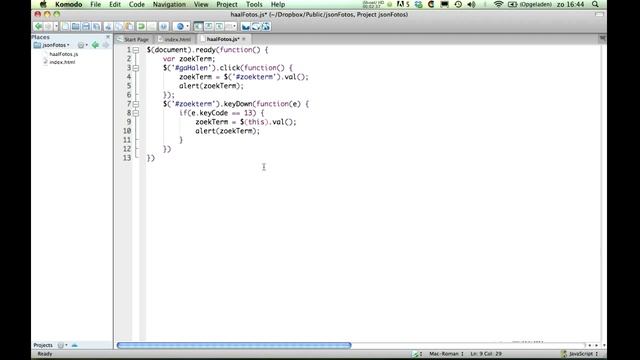Viewport: 640px width, 360px height.
Task: Click Spotlight search magnifier in menu bar
Action: pos(595,4)
